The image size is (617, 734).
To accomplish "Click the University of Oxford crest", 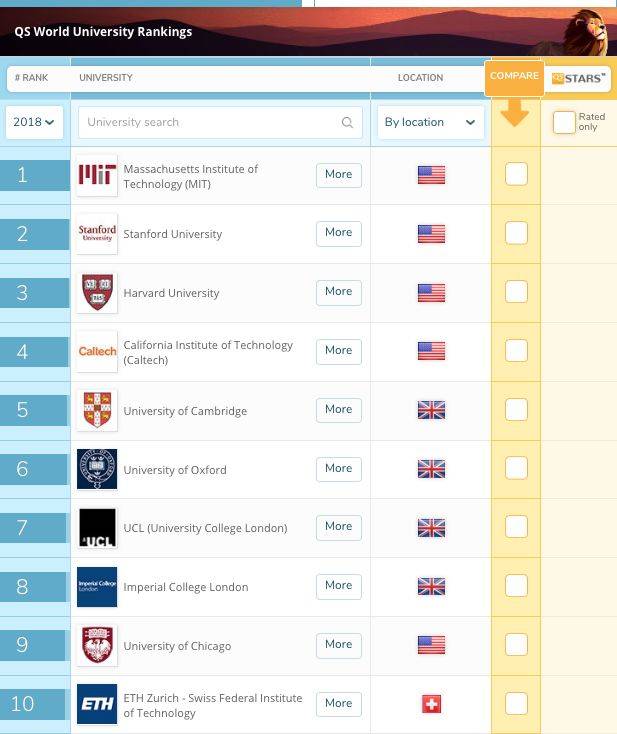I will tap(97, 469).
